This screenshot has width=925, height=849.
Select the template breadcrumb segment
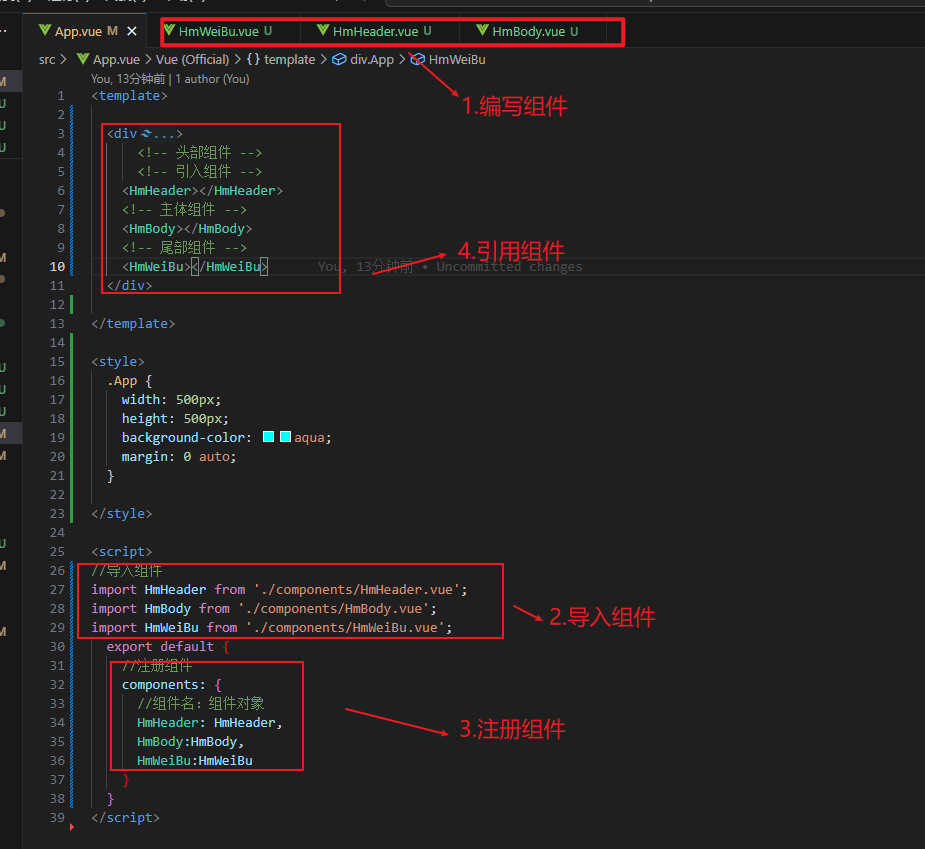pyautogui.click(x=290, y=60)
